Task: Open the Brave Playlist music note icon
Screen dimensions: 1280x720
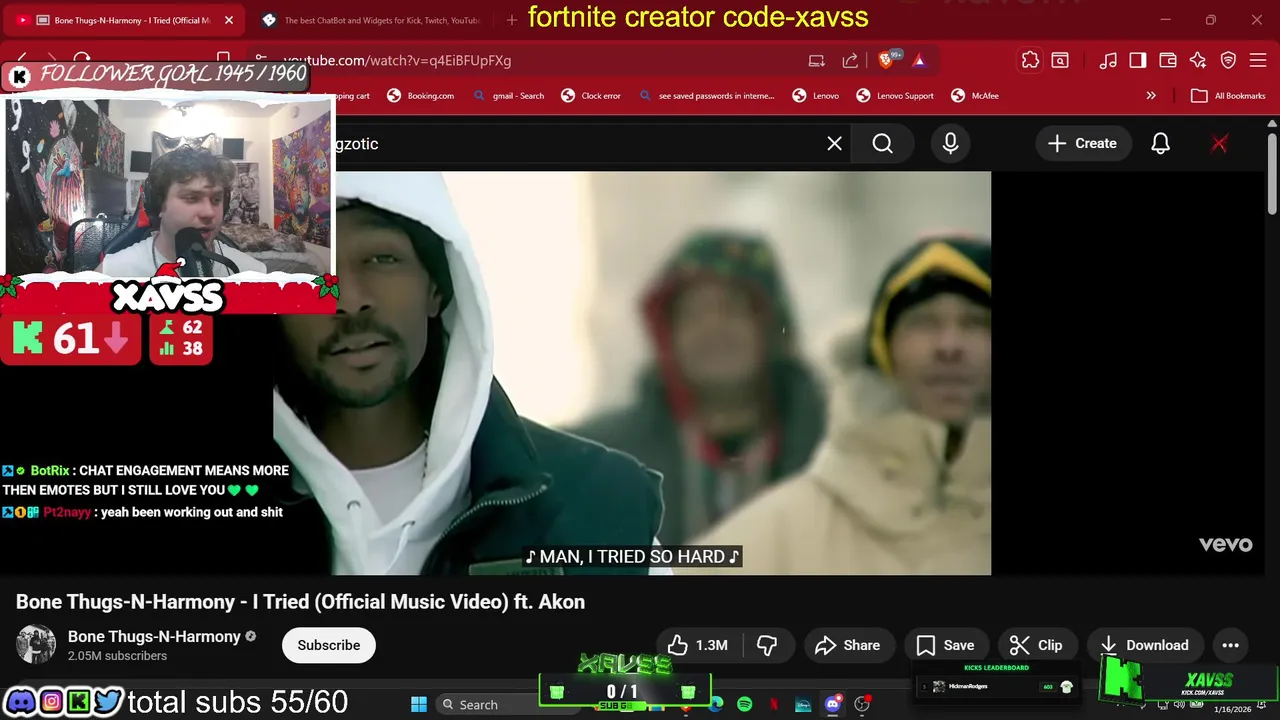Action: [1108, 61]
